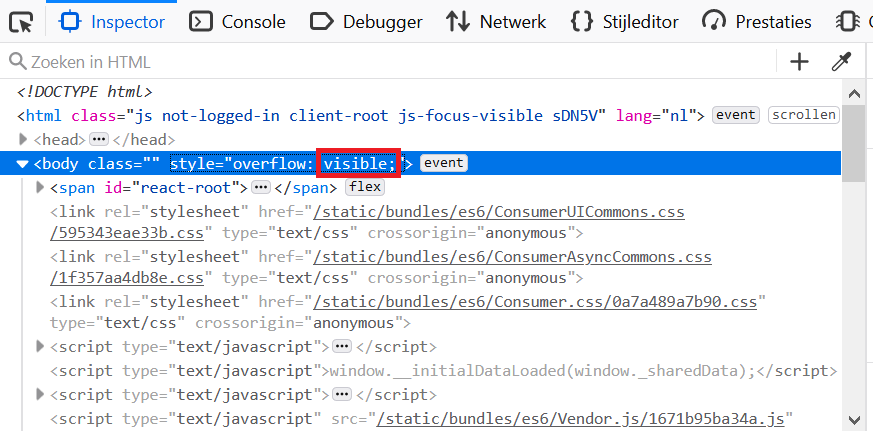Open the Netwerk panel
The width and height of the screenshot is (873, 431).
click(x=496, y=21)
